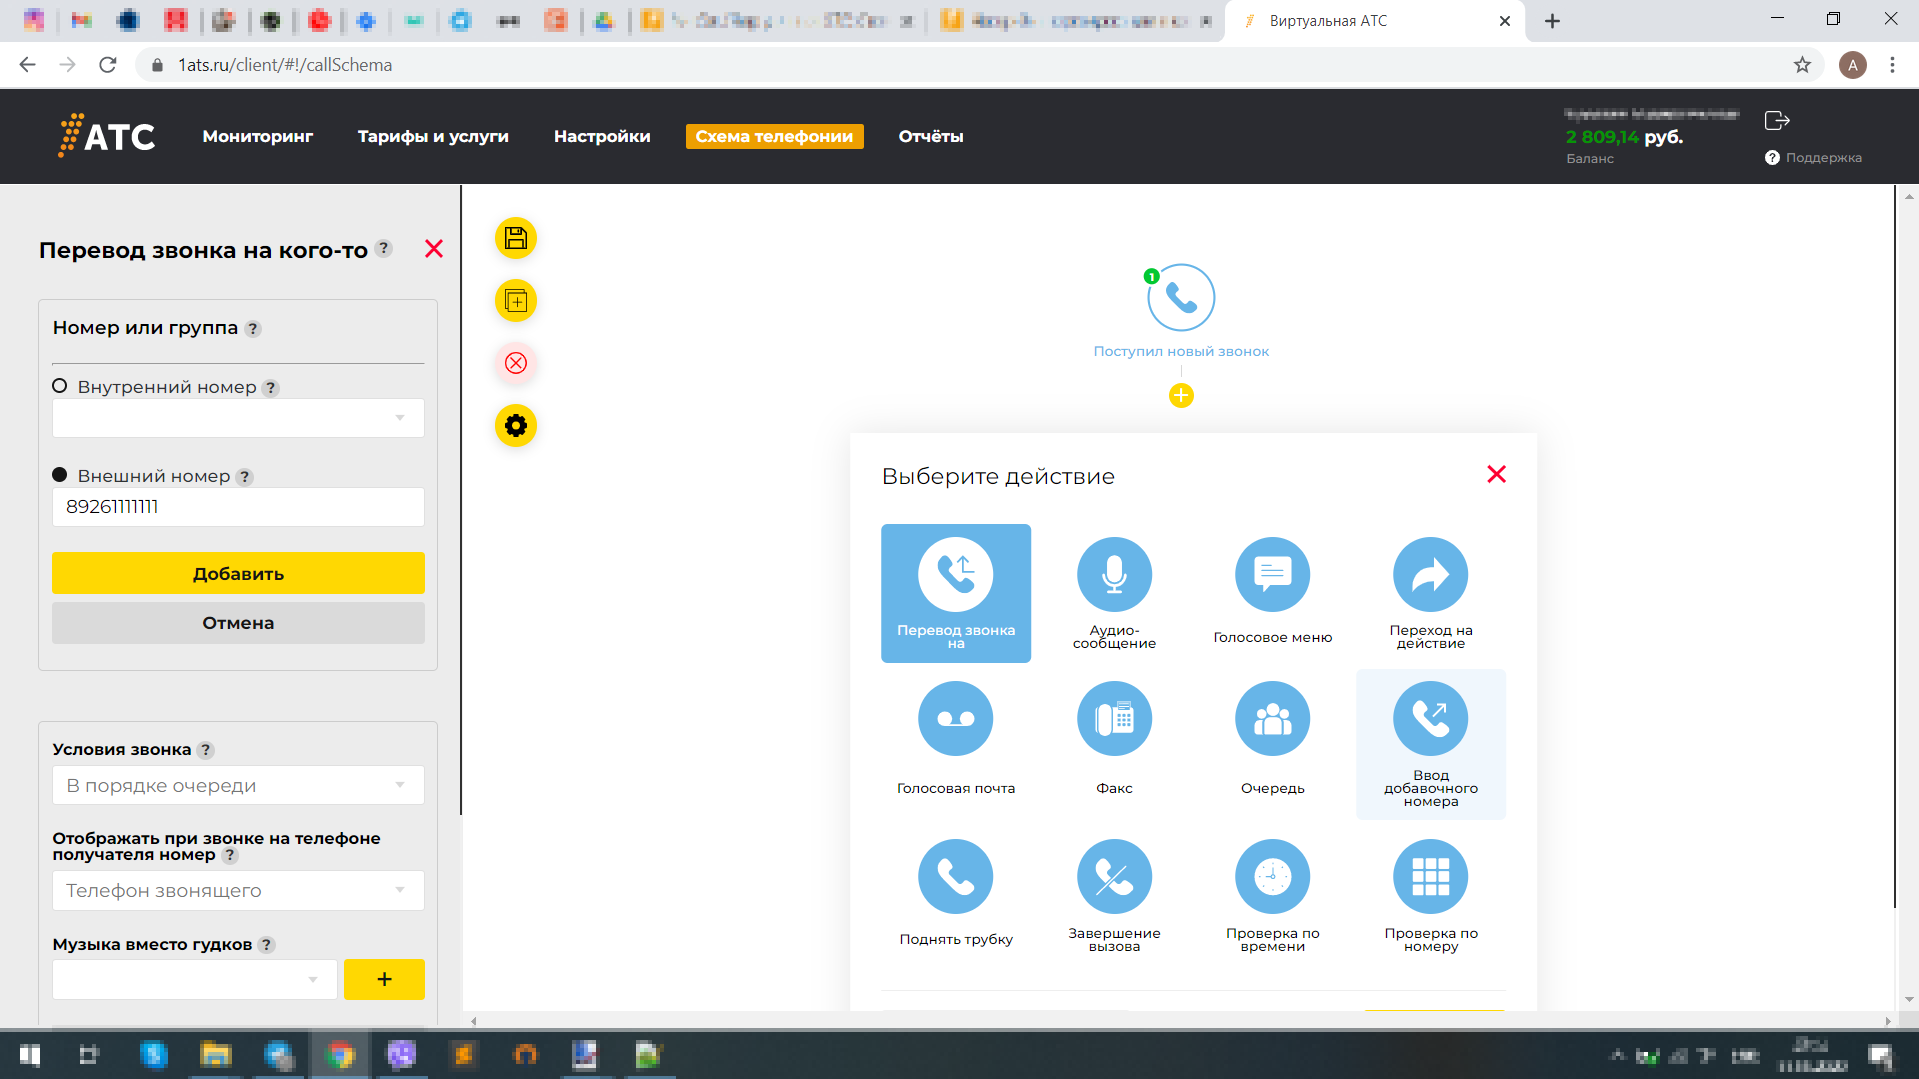Go to the Отчёты menu item
The width and height of the screenshot is (1919, 1079).
tap(930, 136)
